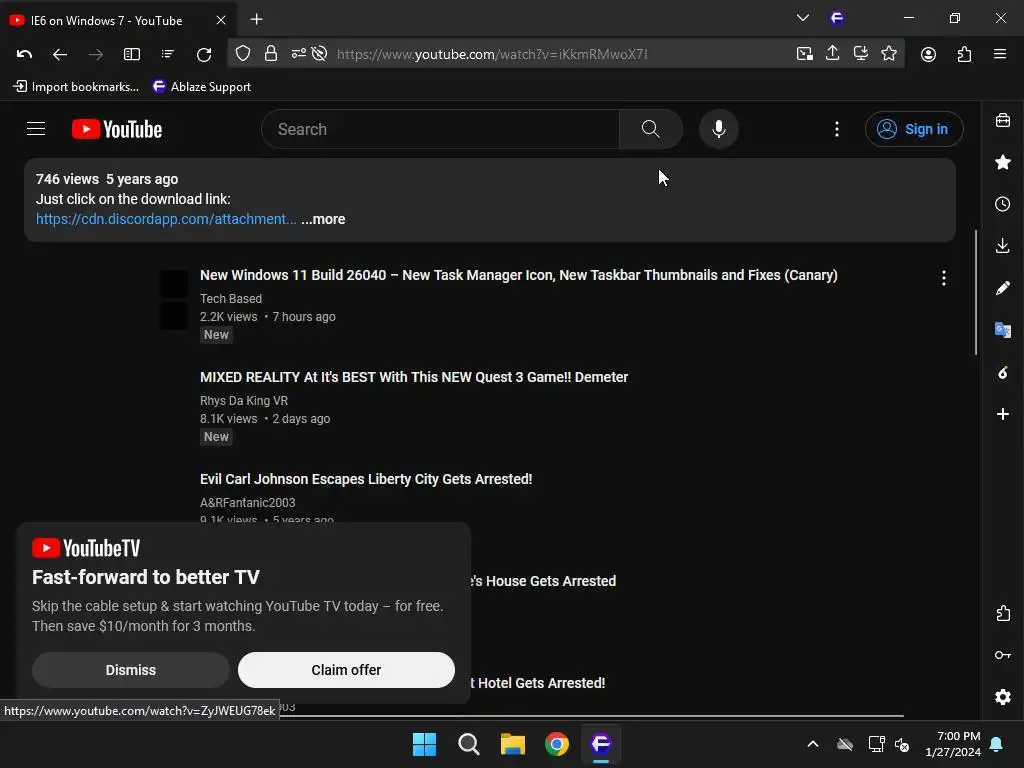The width and height of the screenshot is (1024, 768).
Task: Bookmark this page with the star icon
Action: point(889,54)
